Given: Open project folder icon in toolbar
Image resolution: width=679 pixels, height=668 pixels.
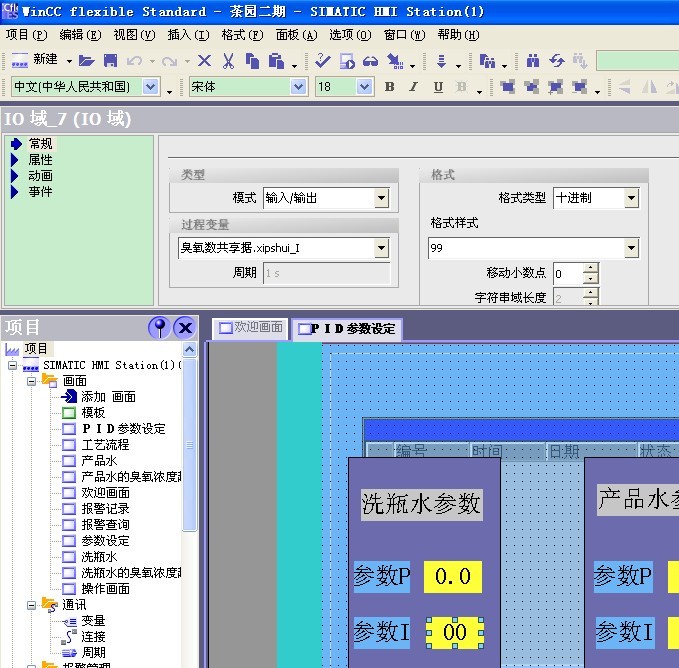Looking at the screenshot, I should [87, 61].
